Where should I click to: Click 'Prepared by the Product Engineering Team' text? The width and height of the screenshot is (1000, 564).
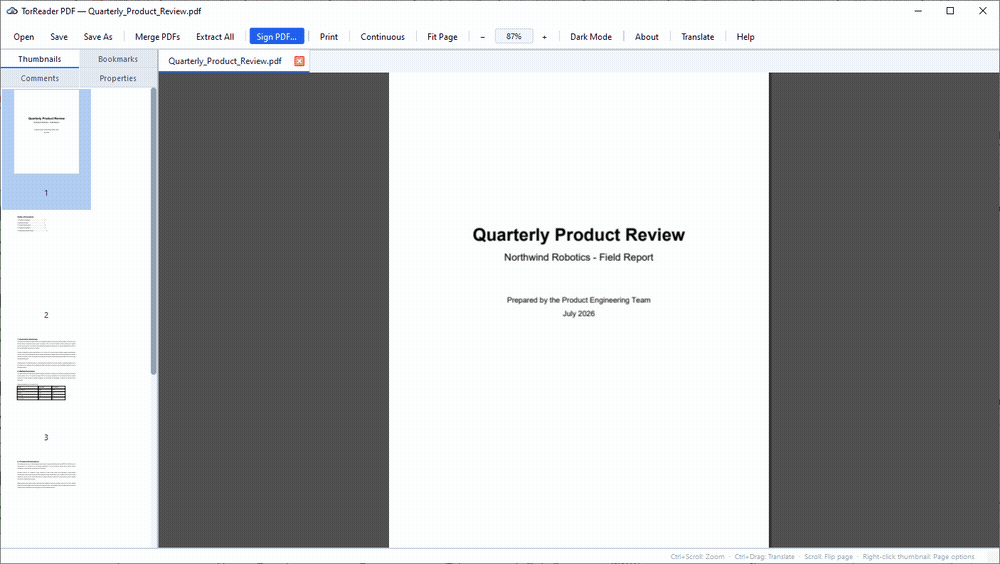pos(578,300)
